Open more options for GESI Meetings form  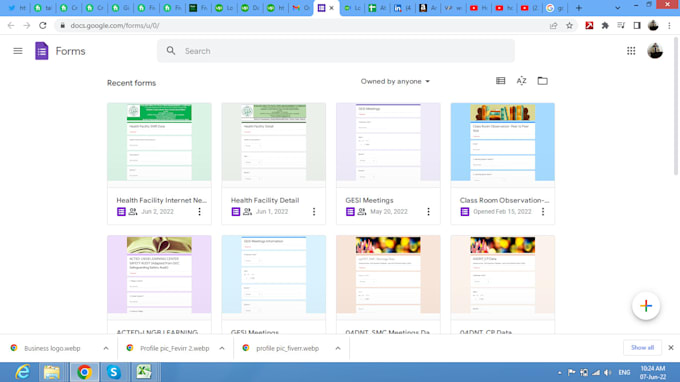coord(428,212)
